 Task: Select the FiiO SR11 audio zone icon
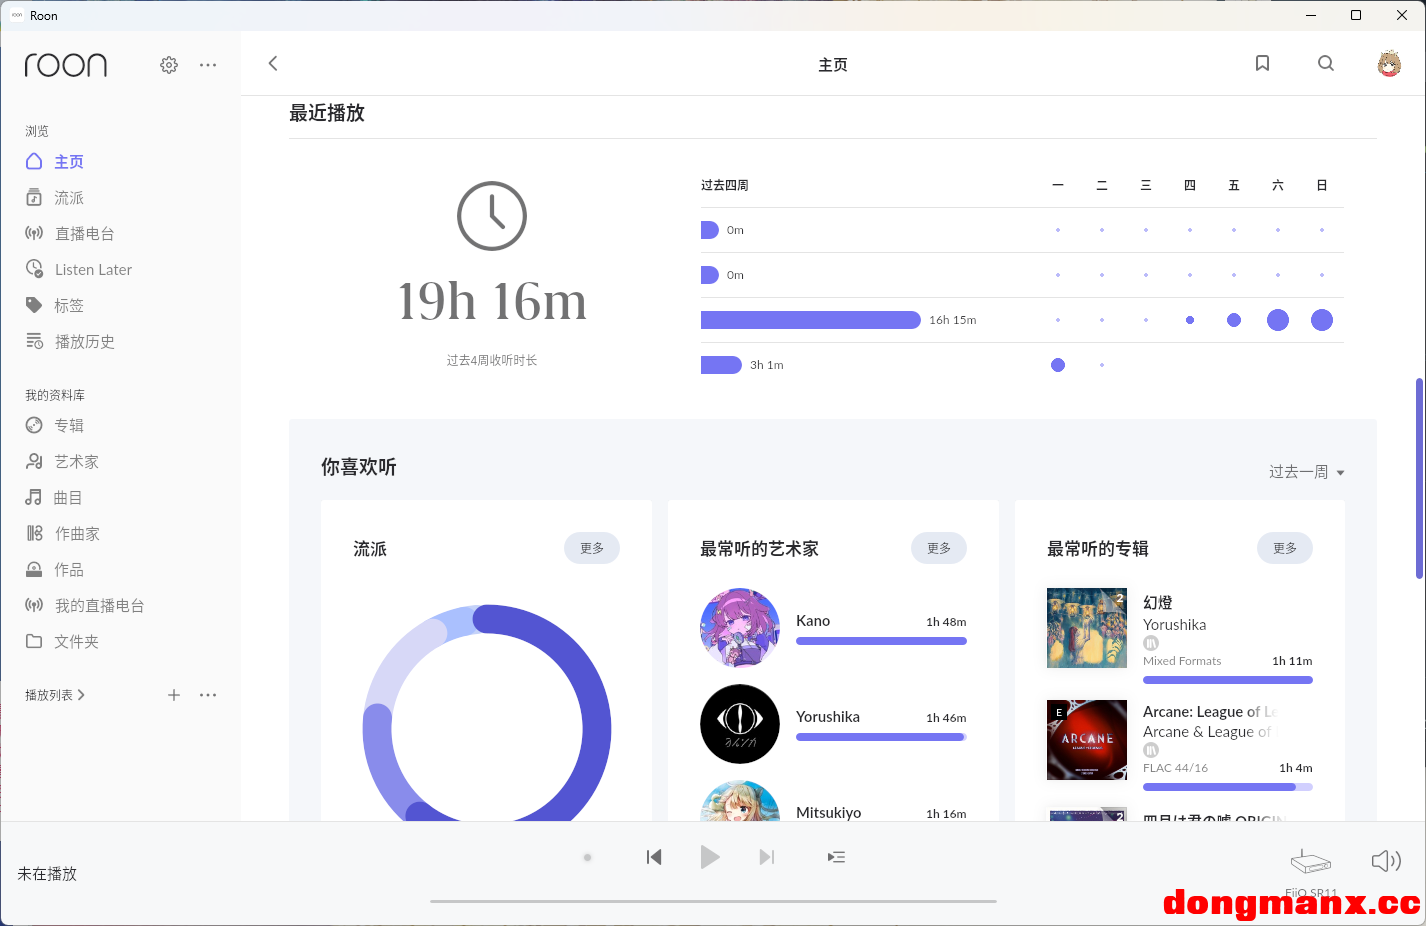(x=1310, y=861)
